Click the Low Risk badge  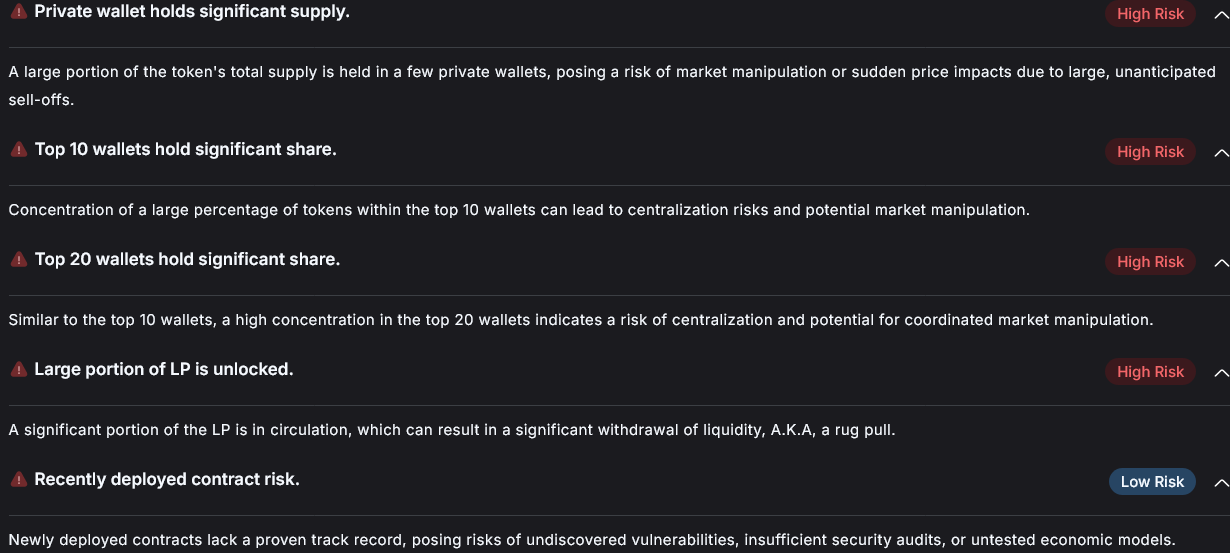coord(1152,482)
